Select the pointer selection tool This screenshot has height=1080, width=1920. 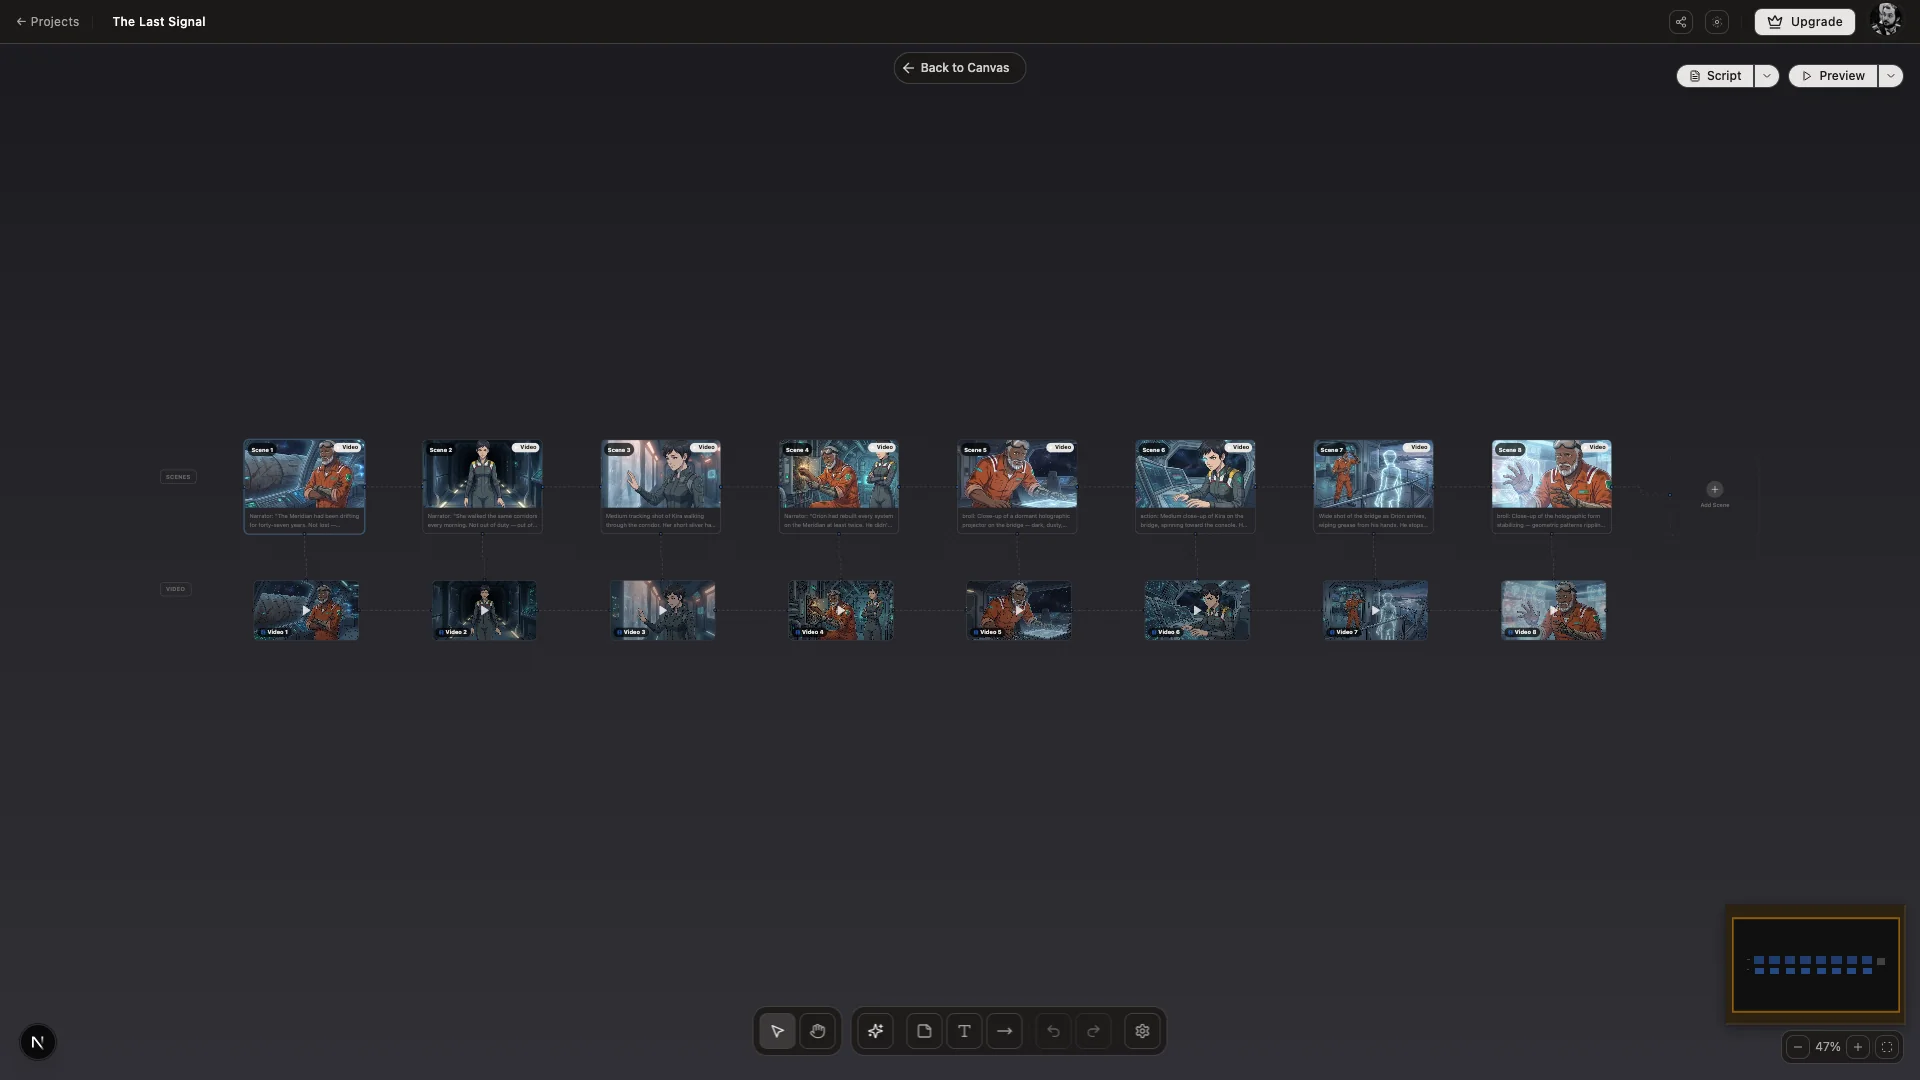click(x=777, y=1031)
